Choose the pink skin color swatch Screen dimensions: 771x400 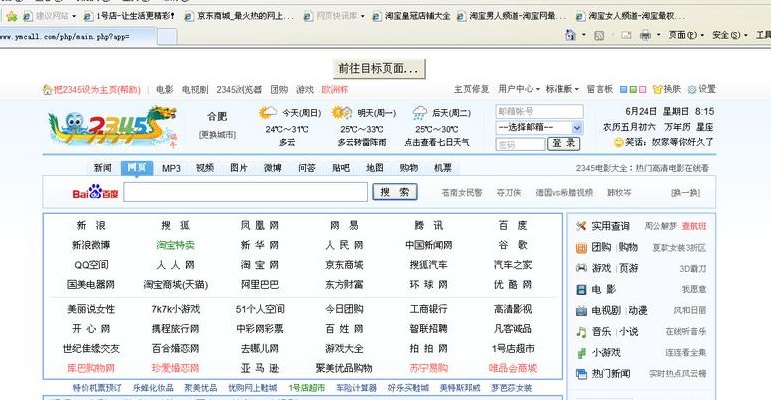coord(642,90)
